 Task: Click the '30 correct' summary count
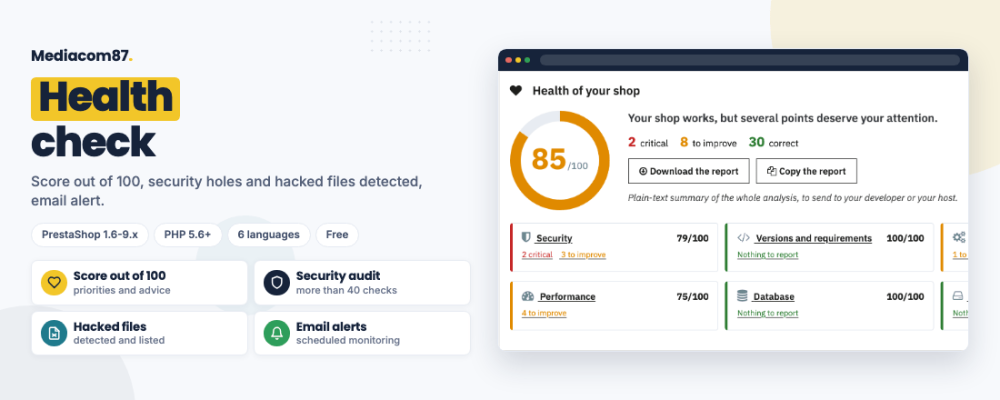[773, 142]
